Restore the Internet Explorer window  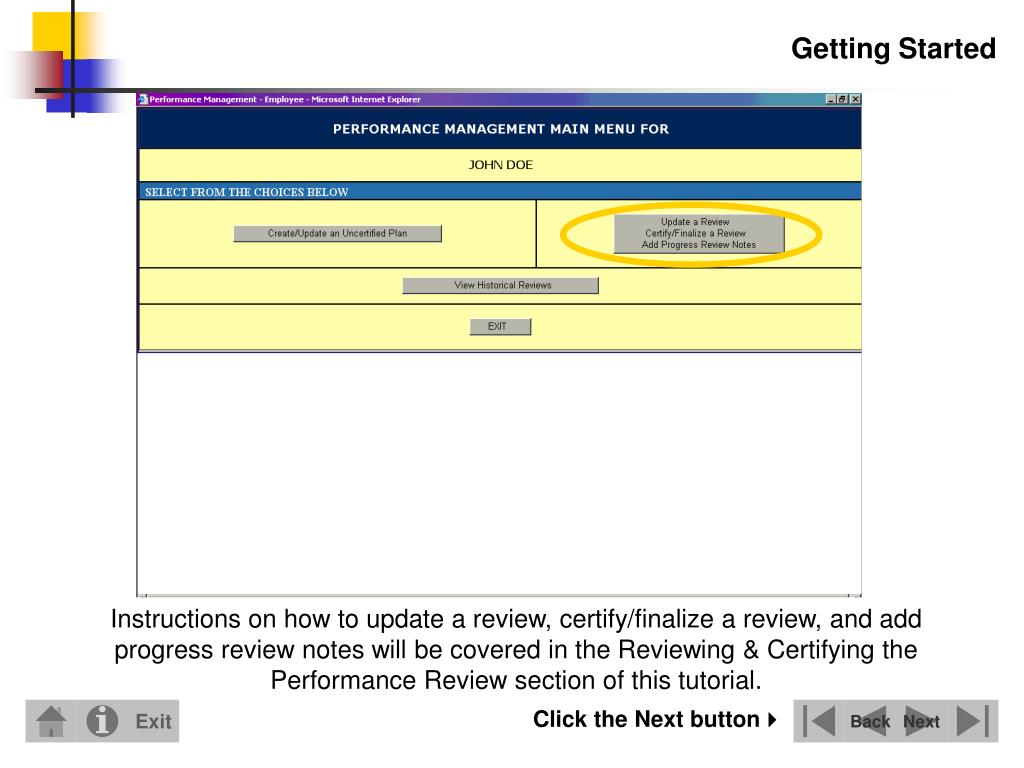(x=842, y=99)
